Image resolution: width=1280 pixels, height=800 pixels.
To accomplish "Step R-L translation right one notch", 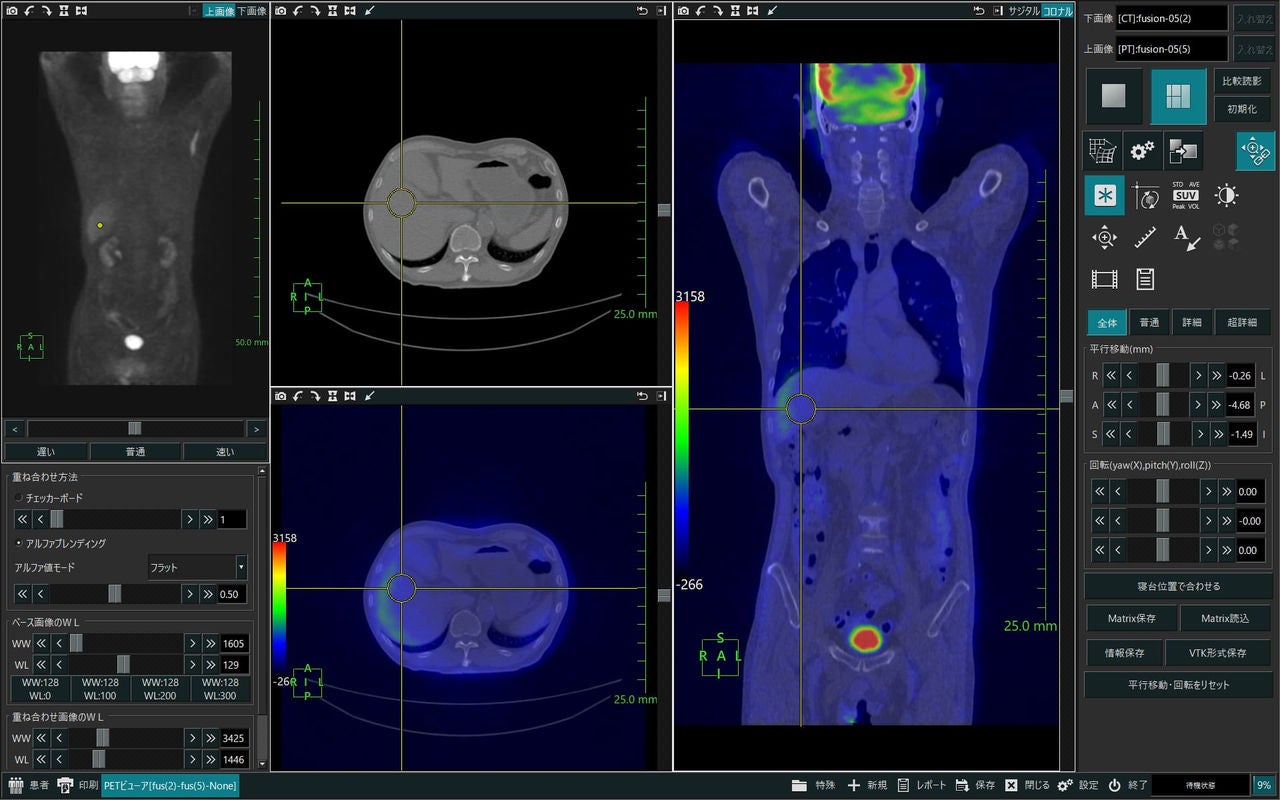I will (1199, 376).
